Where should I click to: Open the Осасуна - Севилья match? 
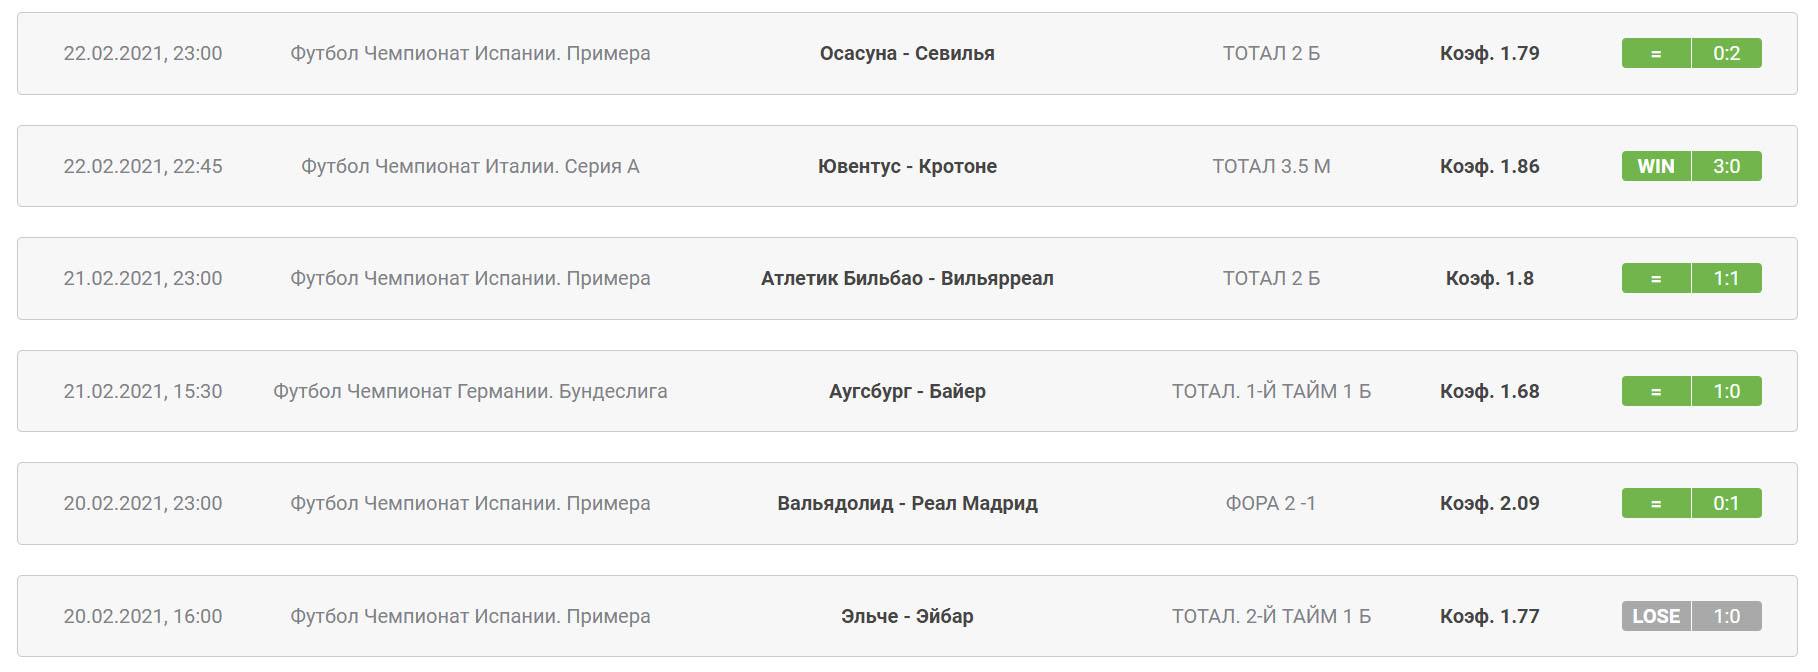coord(907,54)
